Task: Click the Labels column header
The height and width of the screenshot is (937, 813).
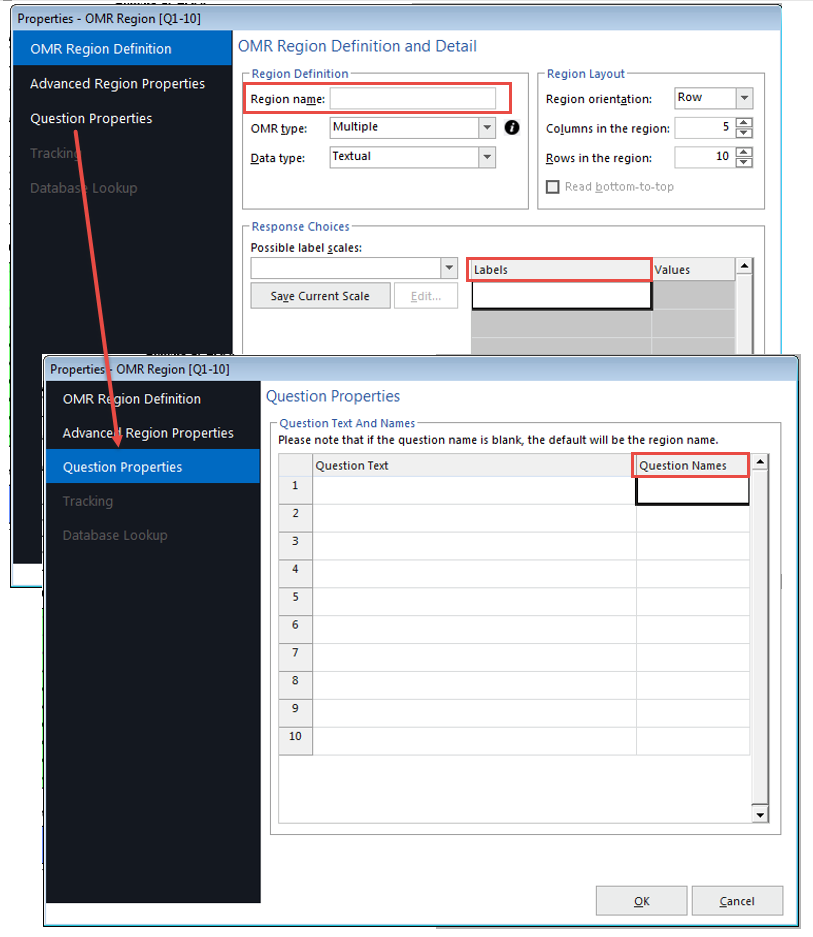Action: click(x=561, y=270)
